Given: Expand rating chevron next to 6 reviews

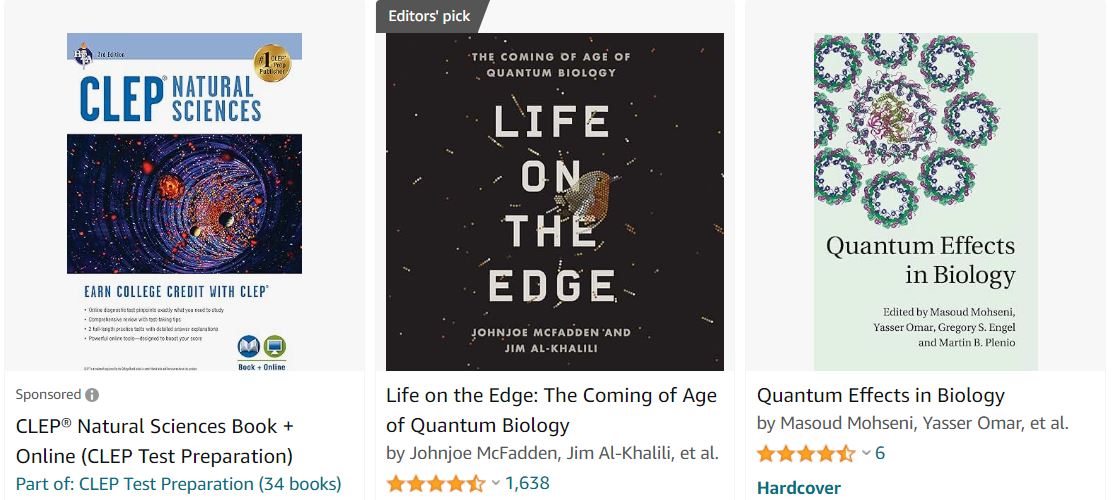Looking at the screenshot, I should pyautogui.click(x=866, y=454).
